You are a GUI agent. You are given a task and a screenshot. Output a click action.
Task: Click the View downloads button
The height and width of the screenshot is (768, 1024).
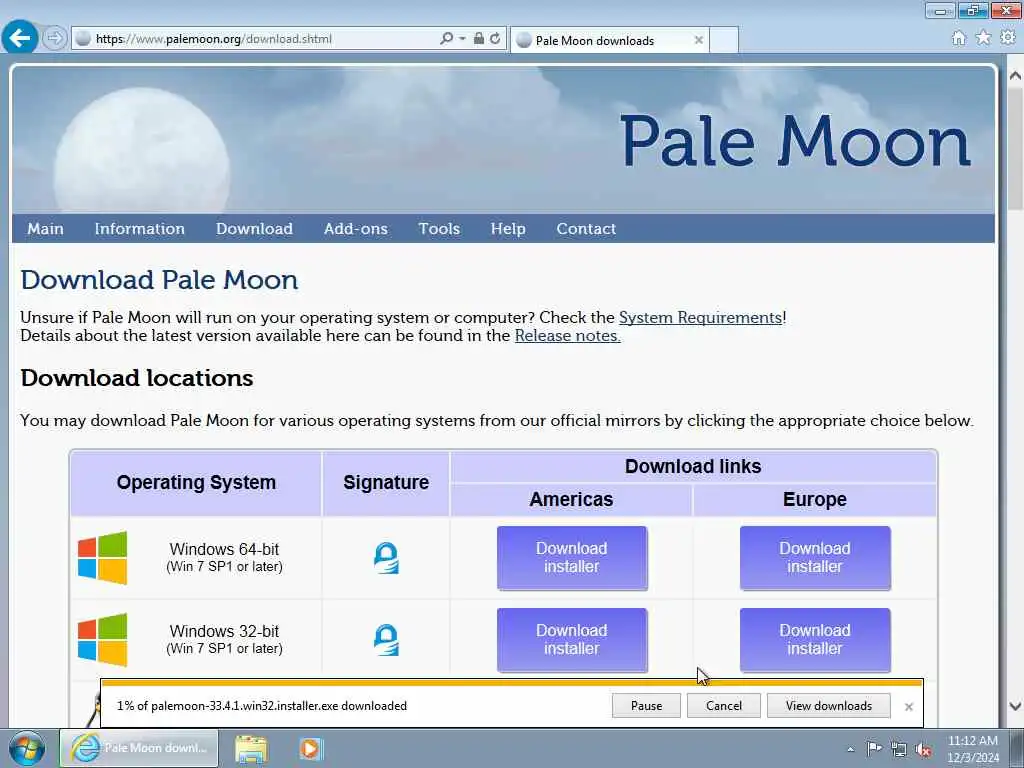pyautogui.click(x=829, y=706)
